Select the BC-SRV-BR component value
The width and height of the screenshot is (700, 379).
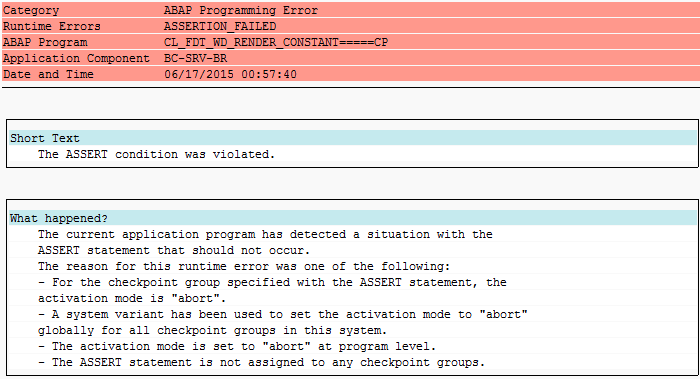tap(196, 58)
